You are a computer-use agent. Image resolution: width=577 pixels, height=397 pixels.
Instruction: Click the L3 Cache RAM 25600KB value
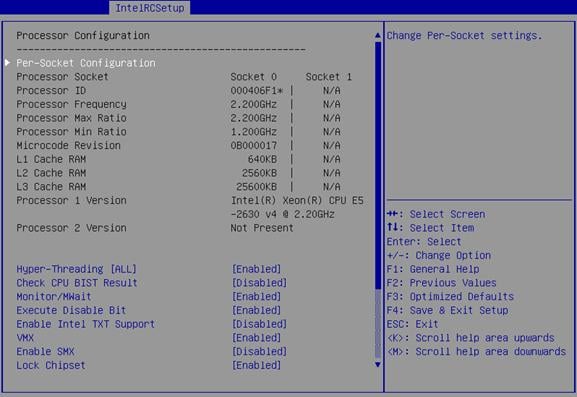256,187
